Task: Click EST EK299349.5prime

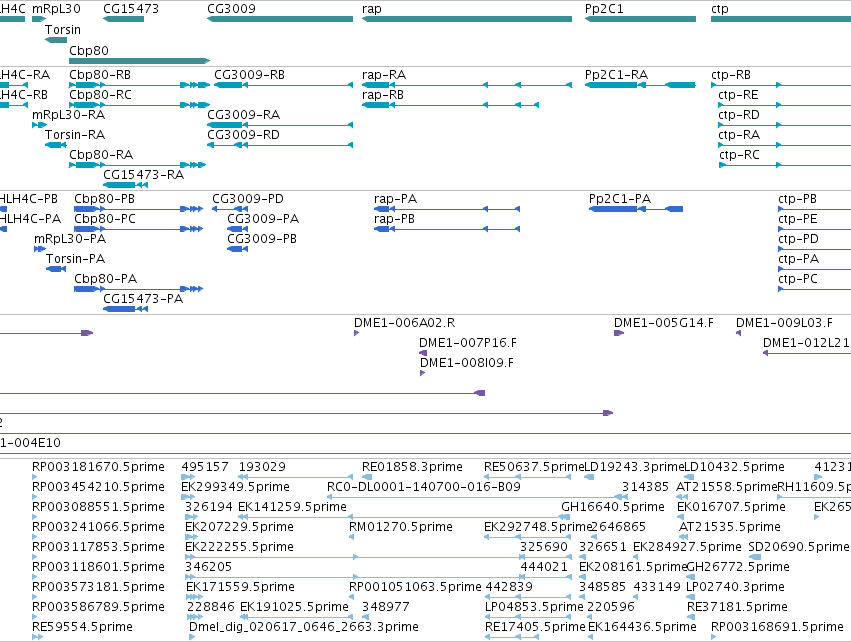Action: [x=236, y=487]
